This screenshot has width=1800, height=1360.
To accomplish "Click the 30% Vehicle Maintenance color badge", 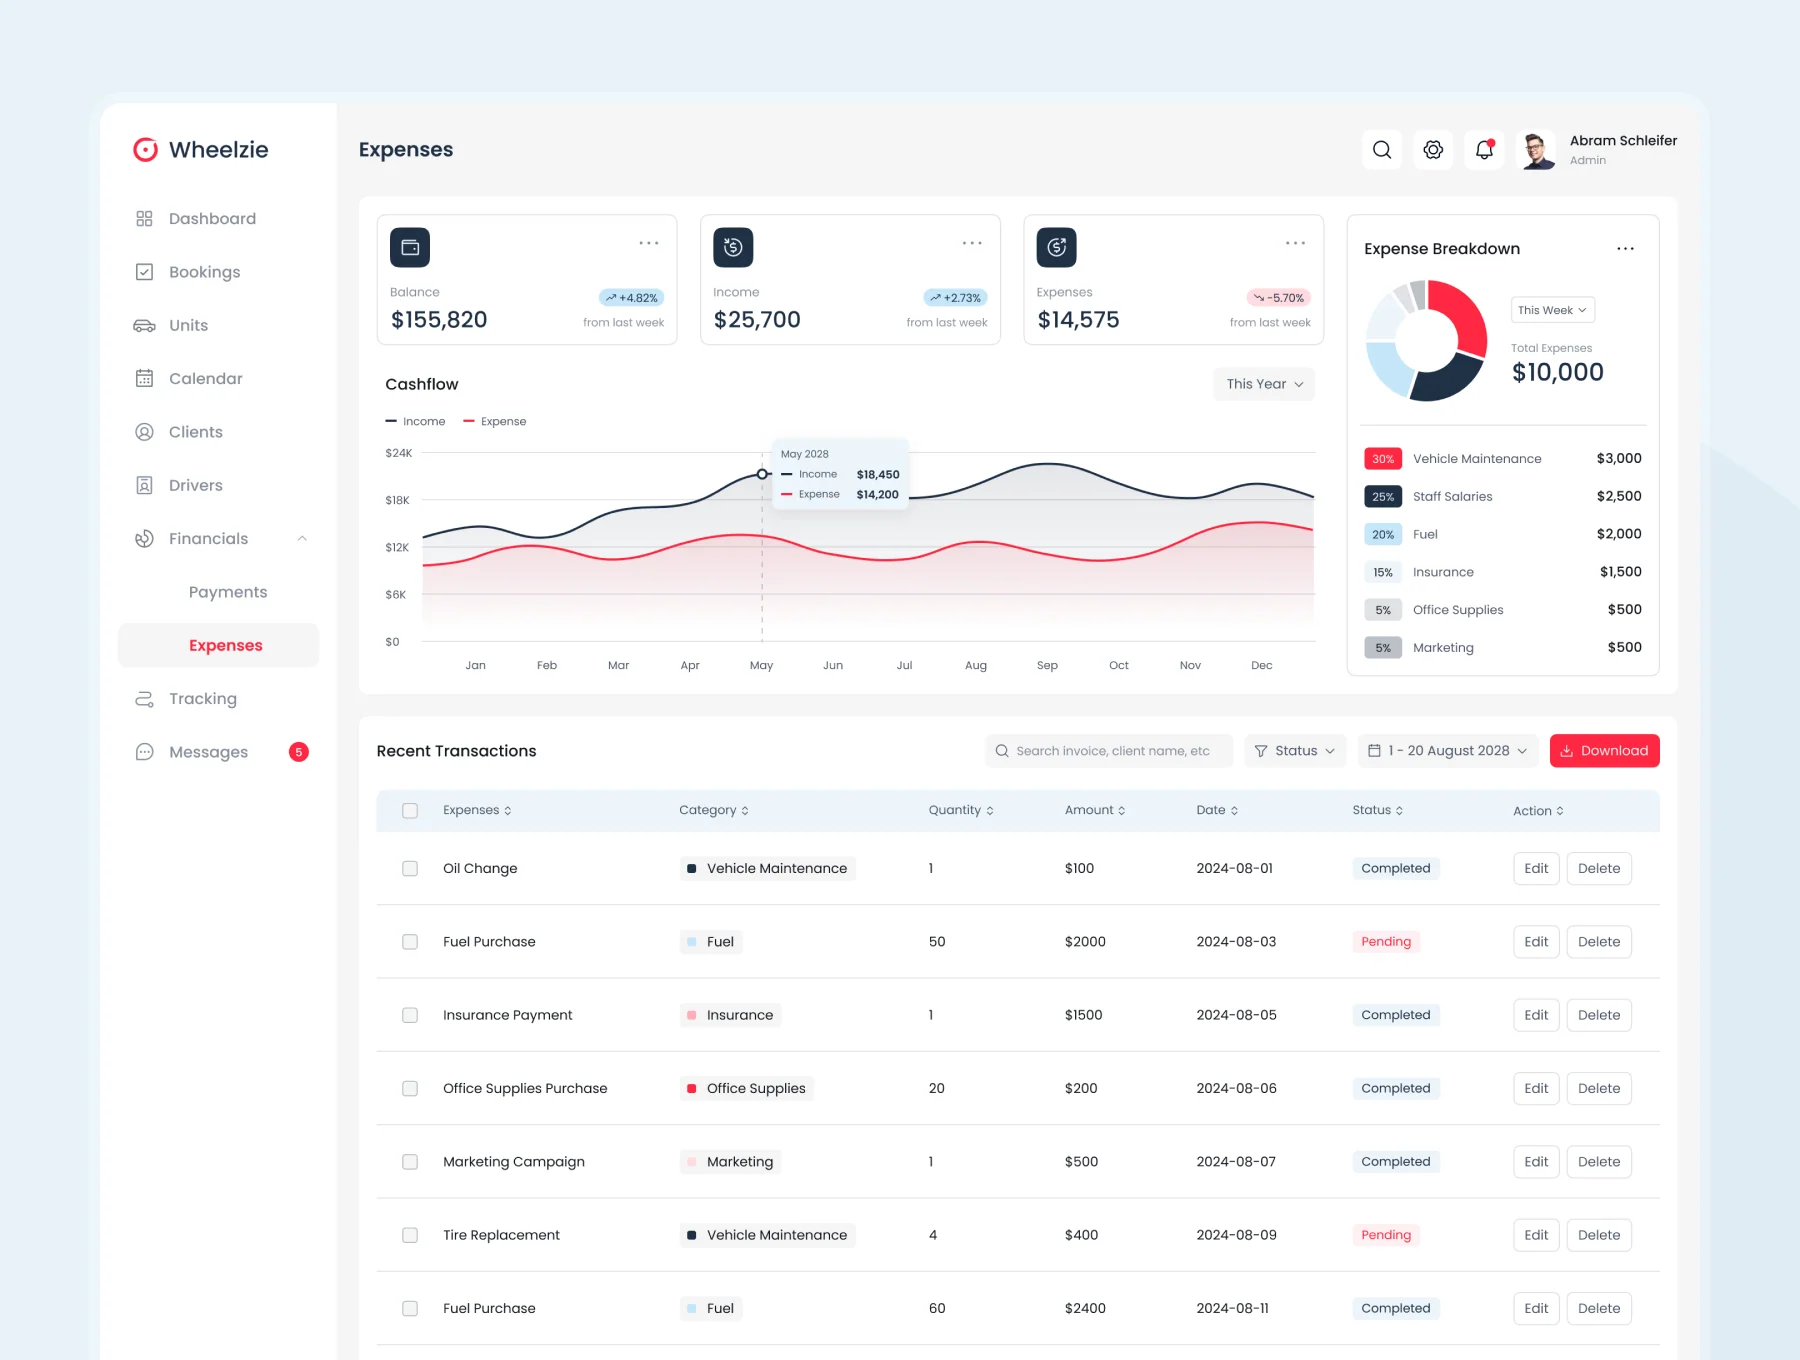I will (1383, 459).
